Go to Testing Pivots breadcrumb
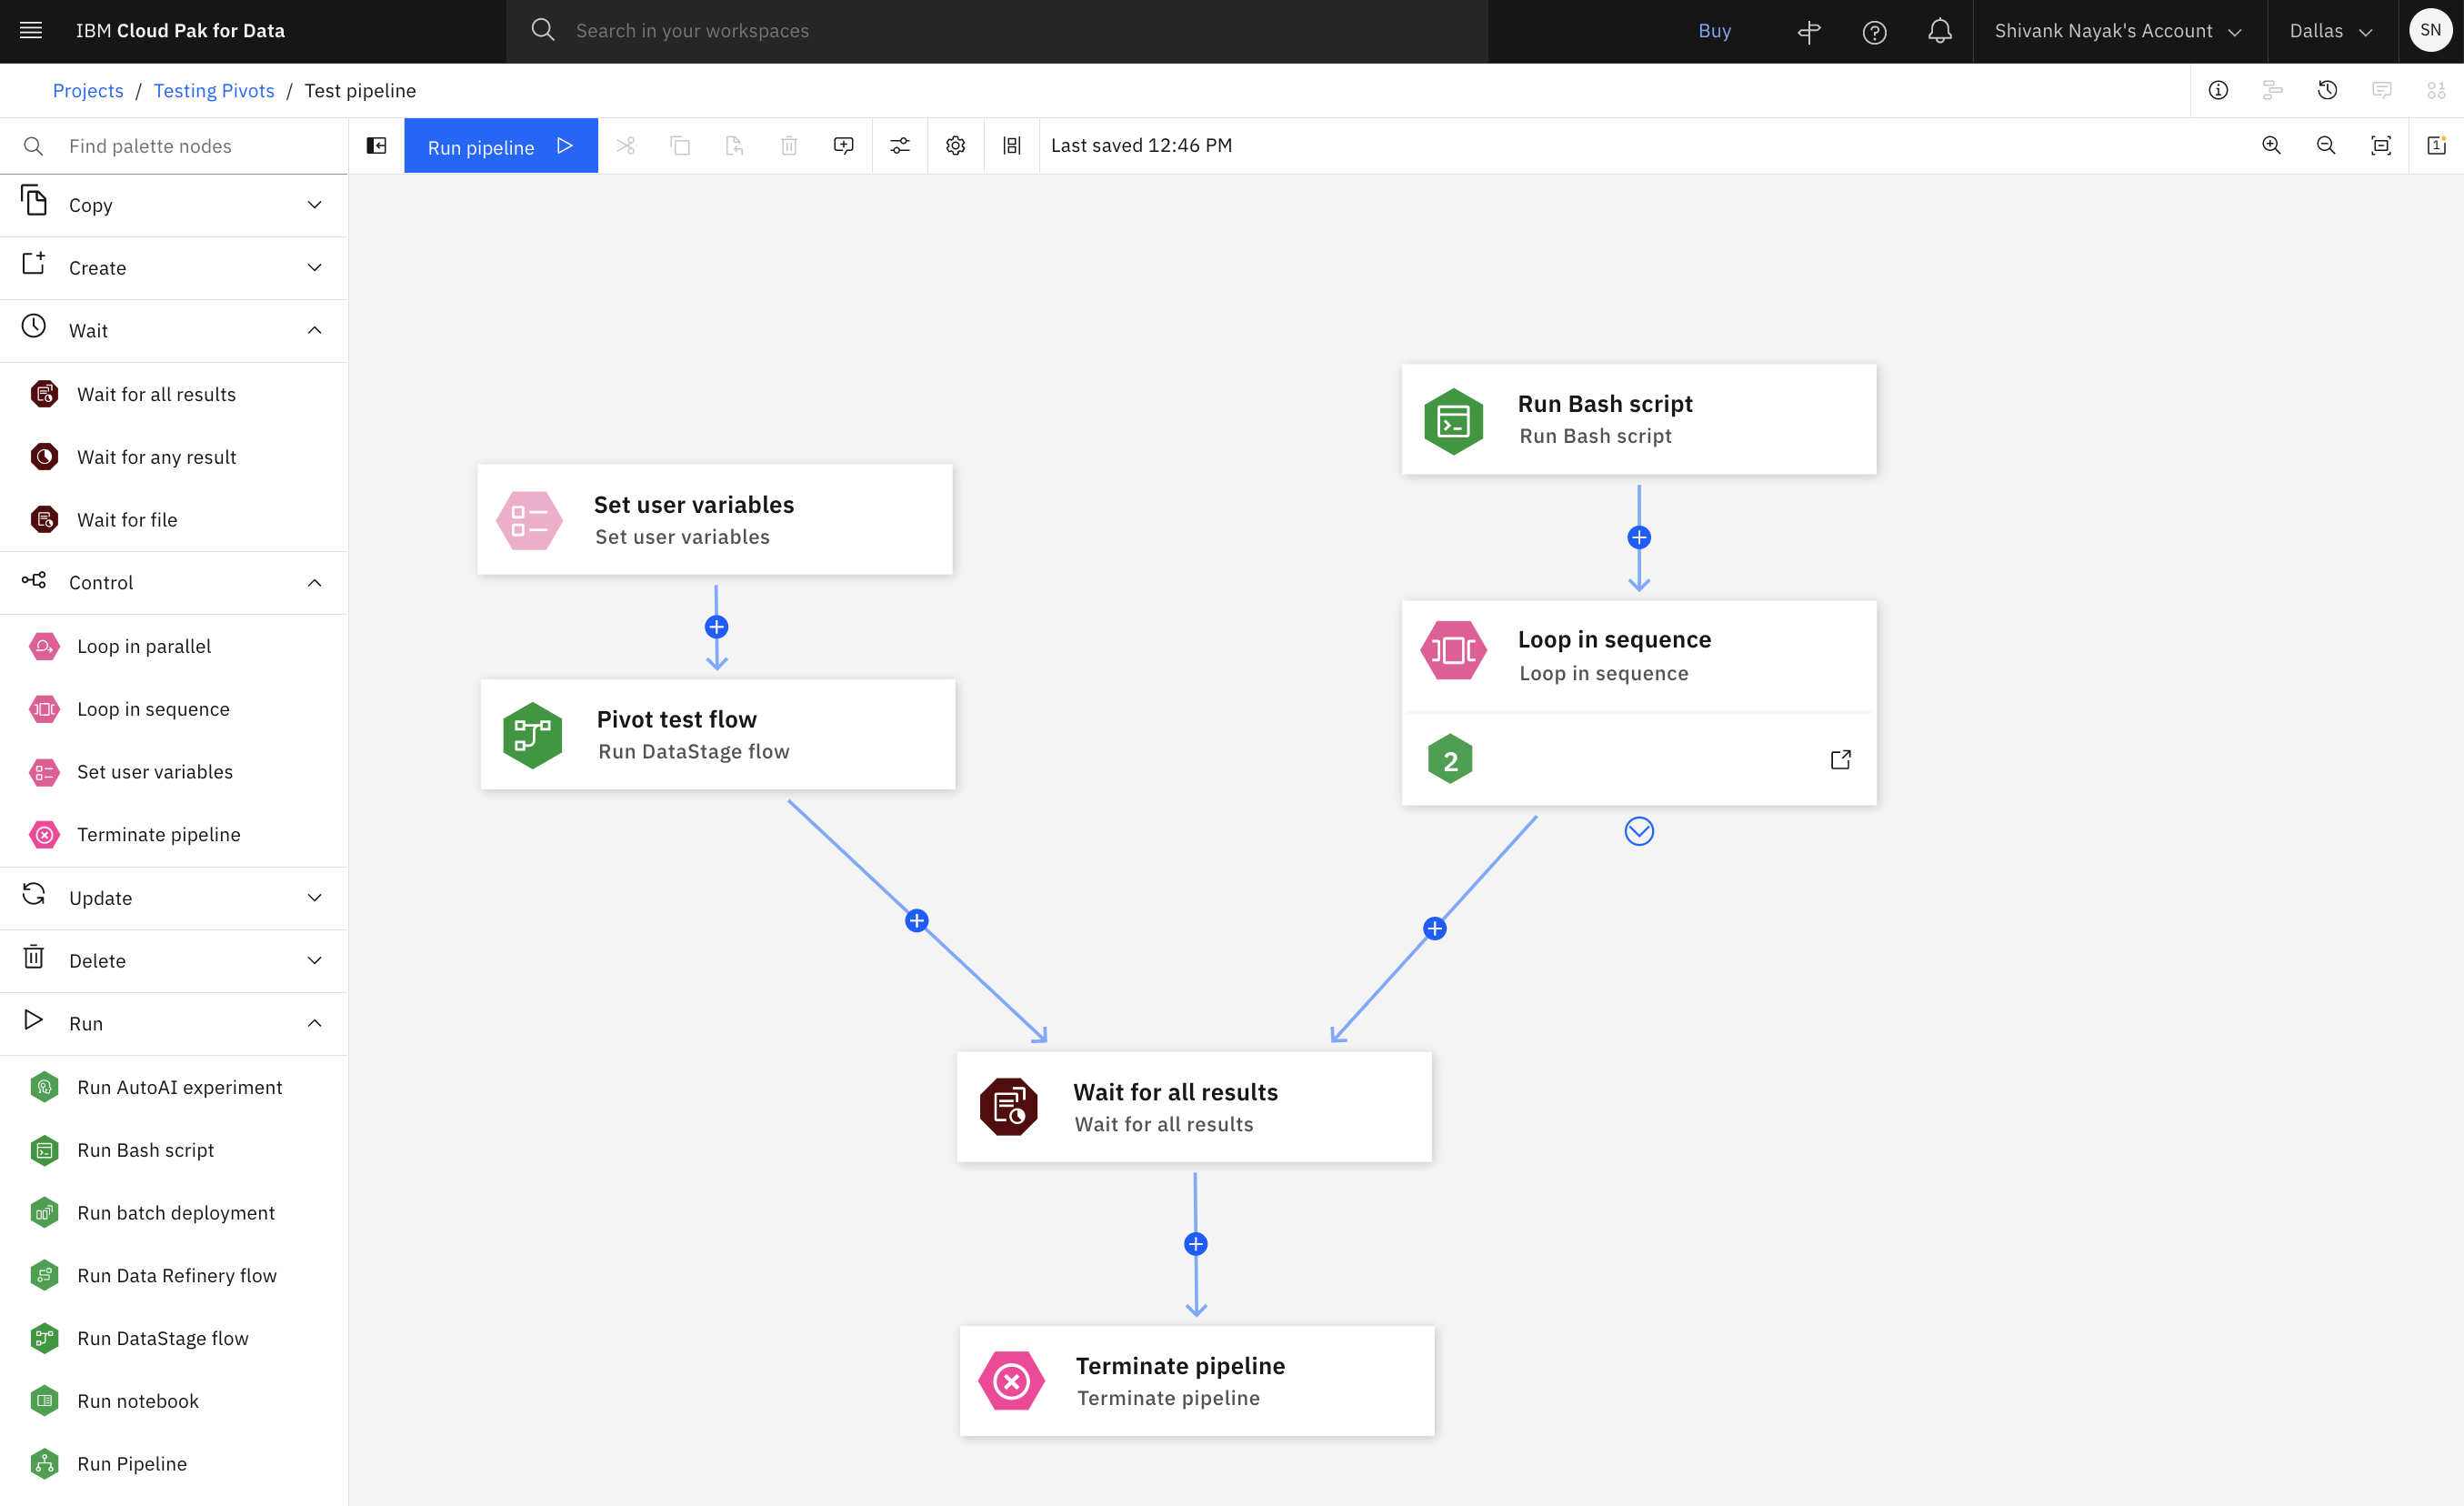Viewport: 2464px width, 1506px height. tap(214, 91)
